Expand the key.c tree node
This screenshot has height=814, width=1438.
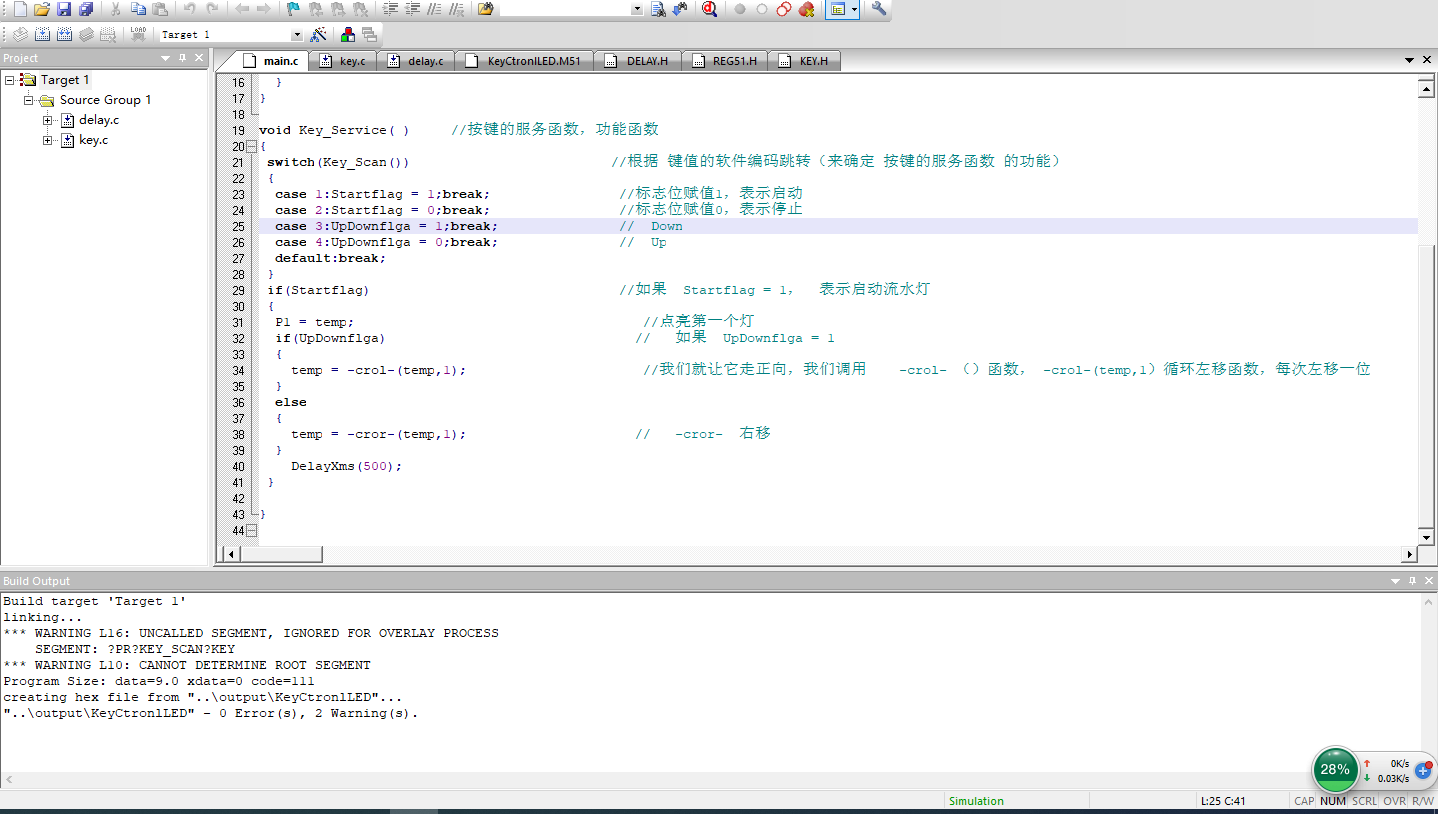point(48,140)
